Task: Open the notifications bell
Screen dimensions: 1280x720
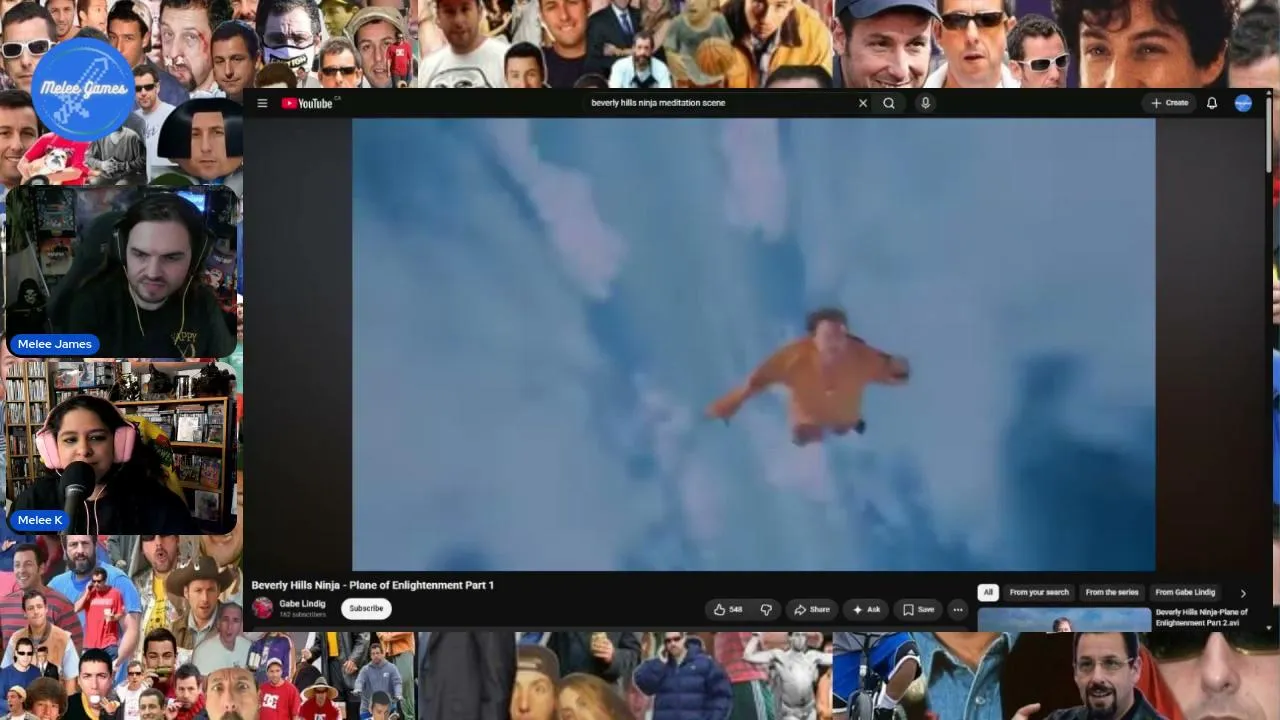Action: [1212, 103]
